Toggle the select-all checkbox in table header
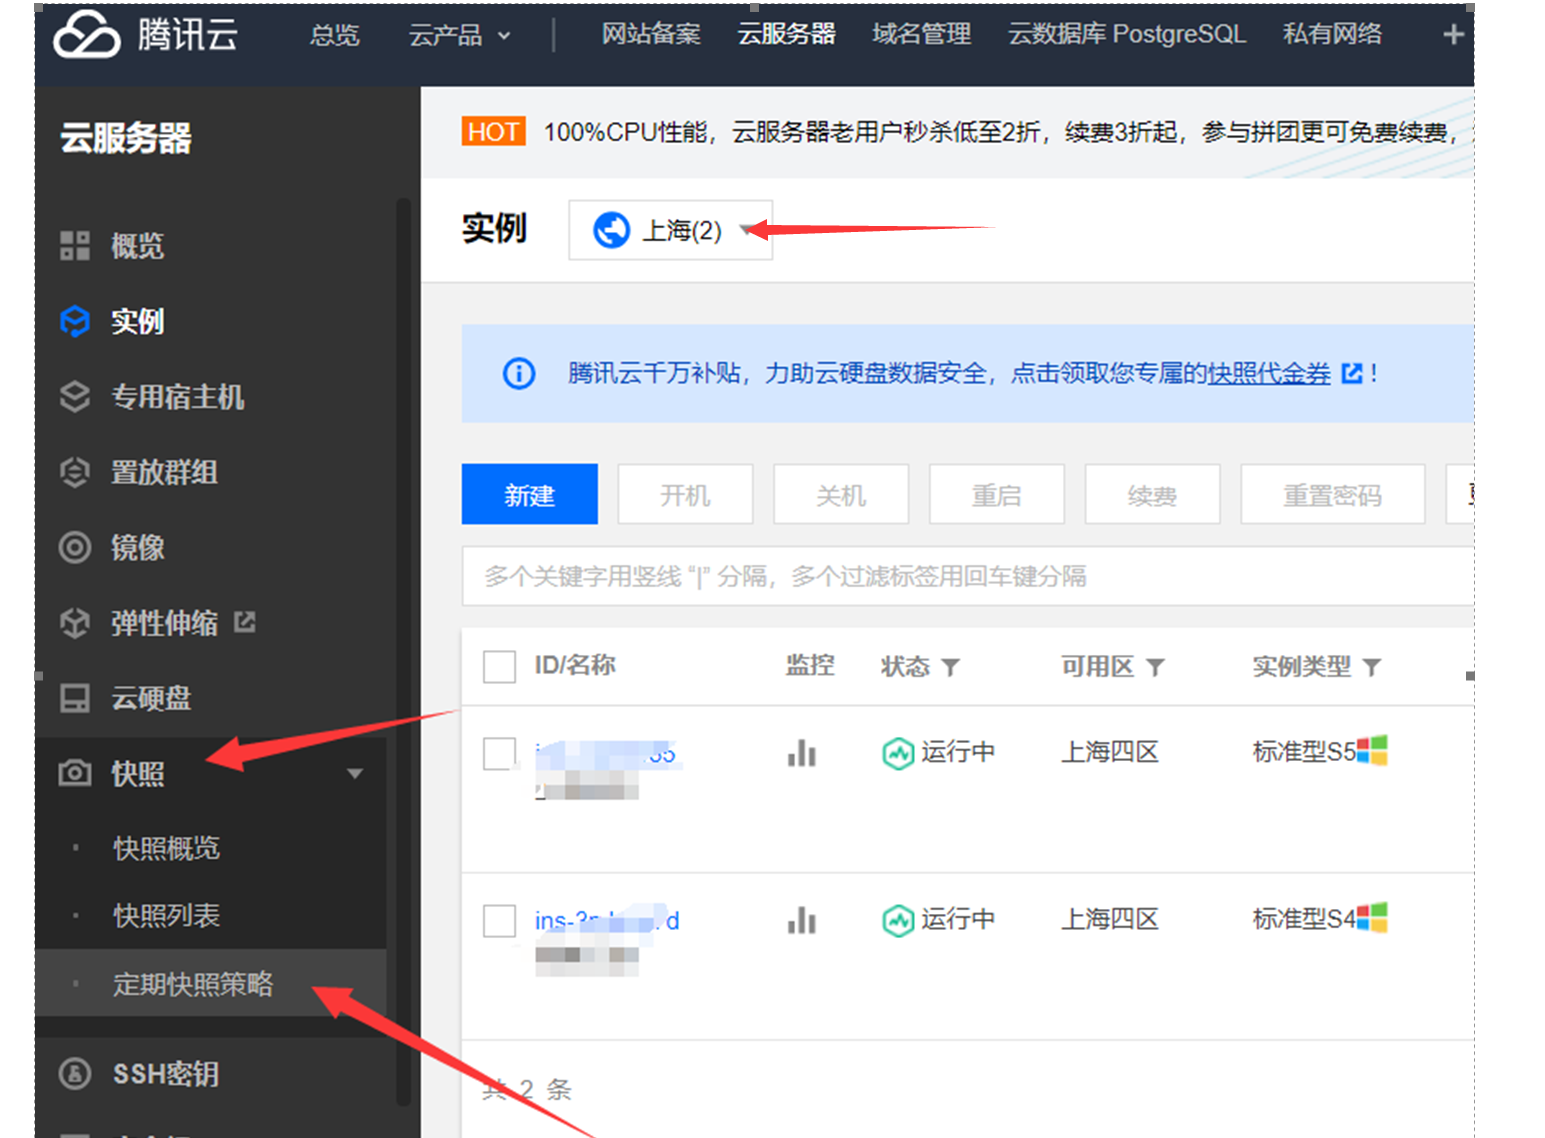Viewport: 1545px width, 1138px height. point(499,666)
